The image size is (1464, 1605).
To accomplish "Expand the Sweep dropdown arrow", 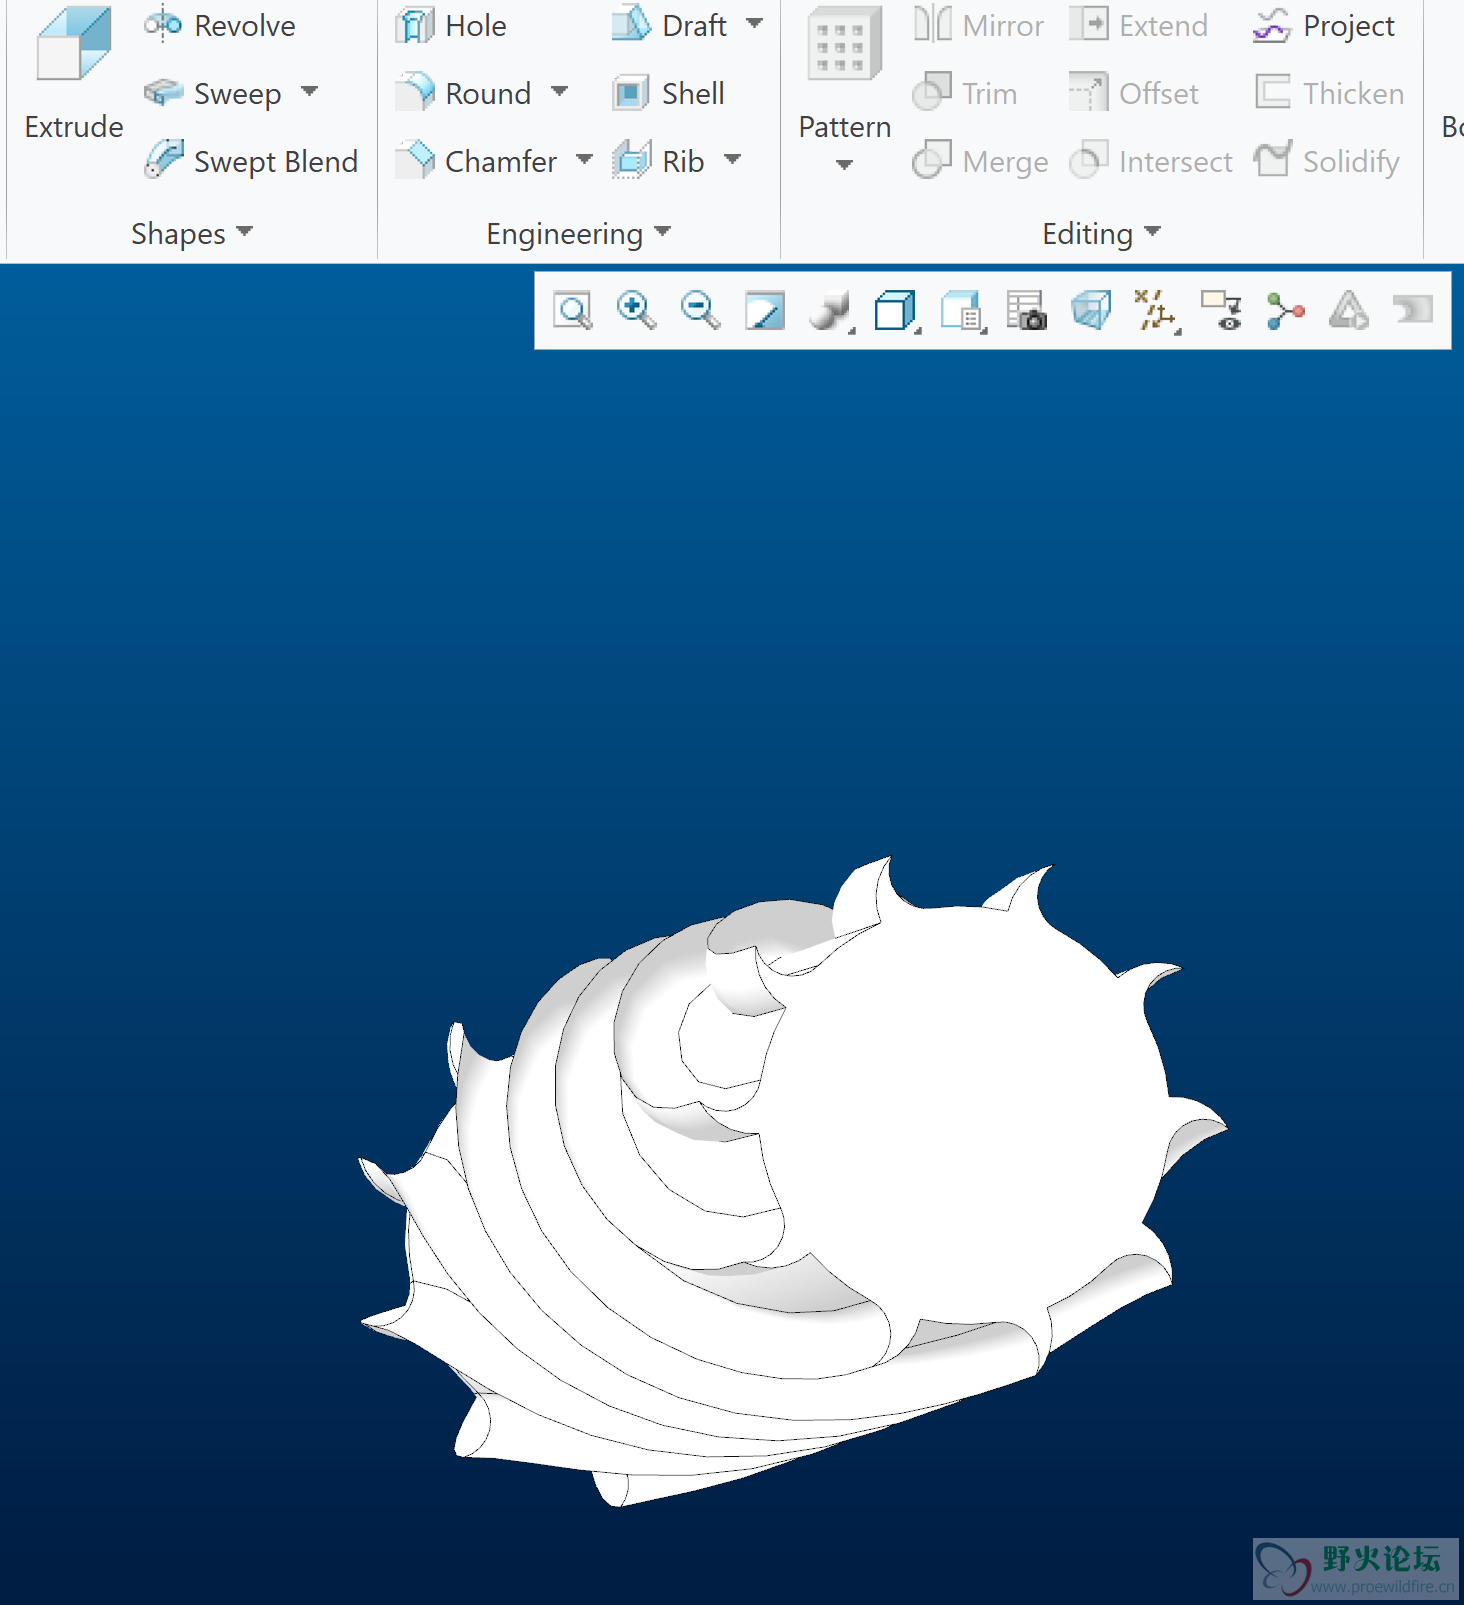I will [309, 92].
